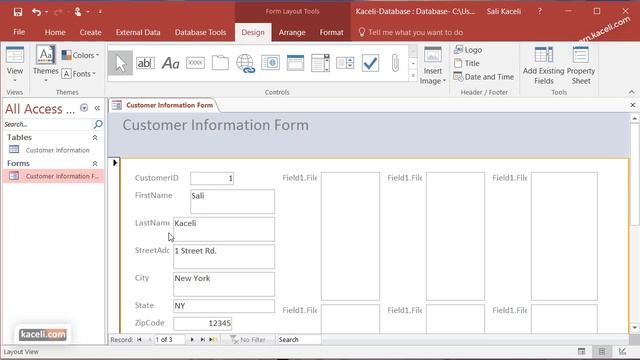Image resolution: width=640 pixels, height=360 pixels.
Task: Switch to the Home ribbon tab
Action: [x=55, y=32]
